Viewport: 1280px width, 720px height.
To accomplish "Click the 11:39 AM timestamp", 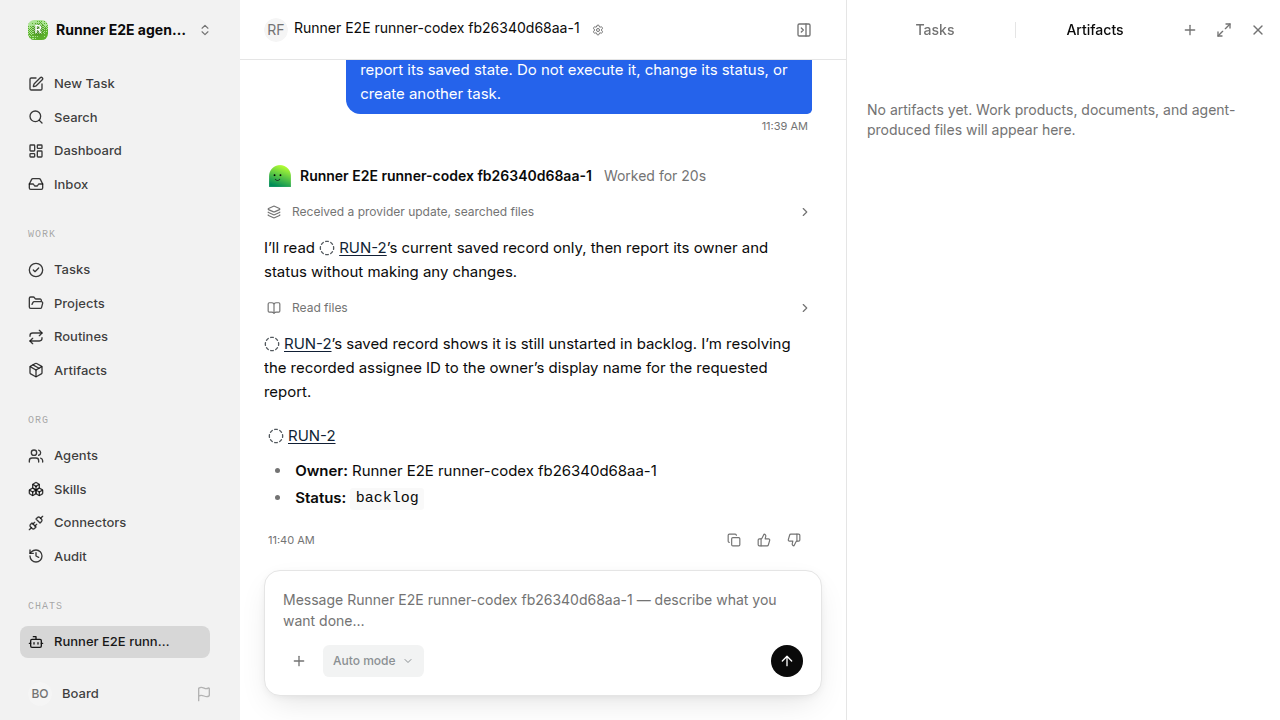I will tap(784, 126).
